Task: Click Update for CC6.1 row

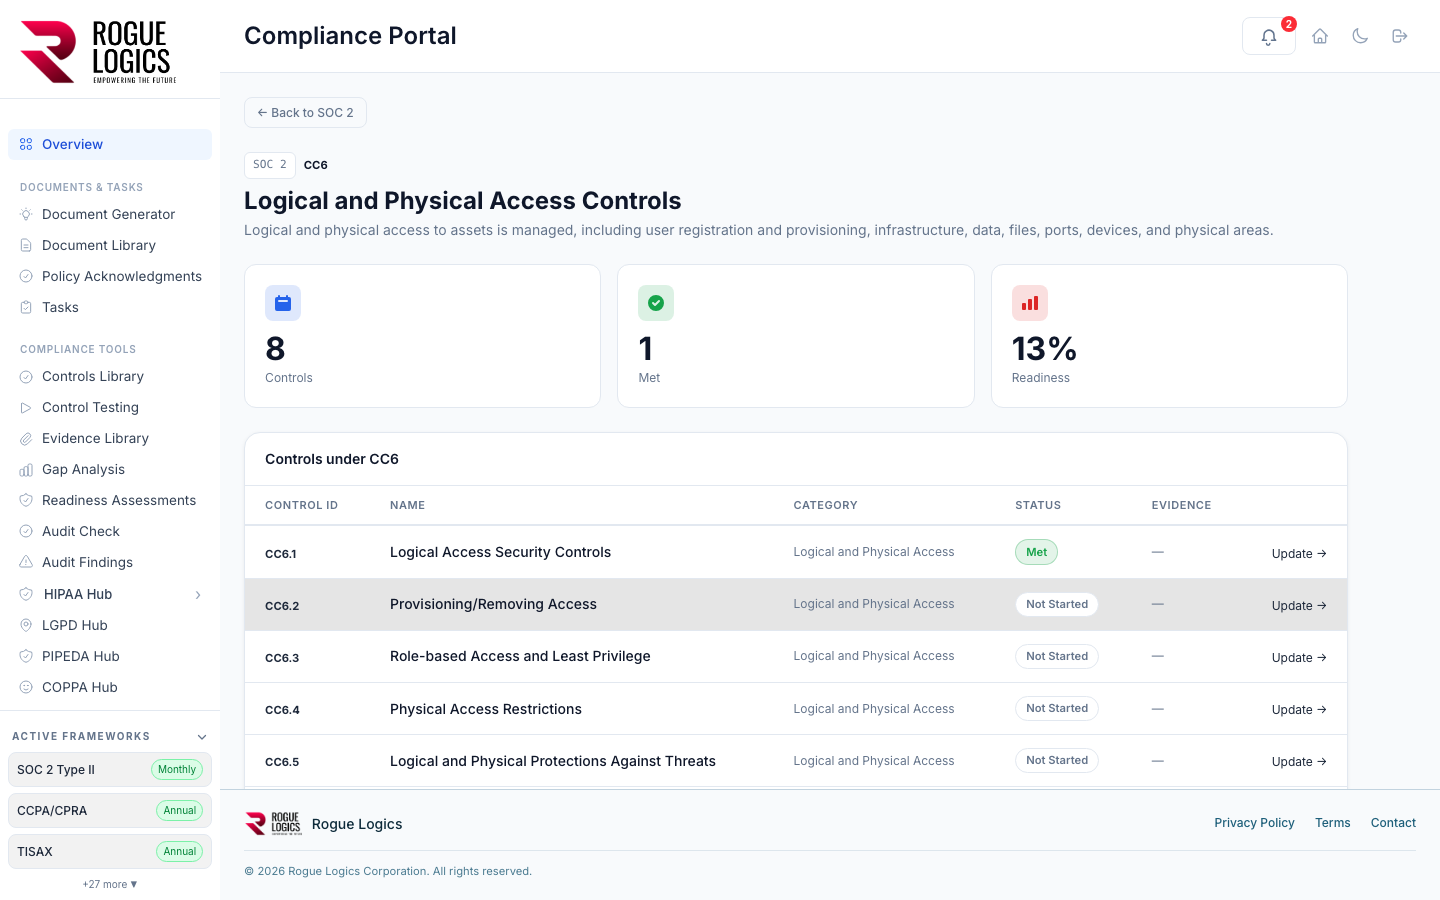Action: click(x=1299, y=554)
